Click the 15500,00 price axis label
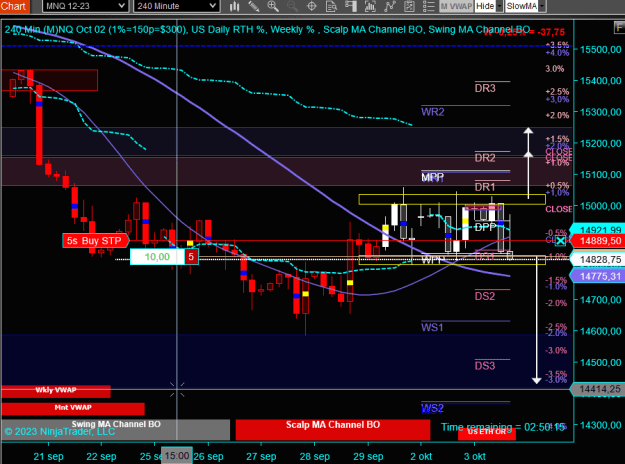 click(x=601, y=49)
